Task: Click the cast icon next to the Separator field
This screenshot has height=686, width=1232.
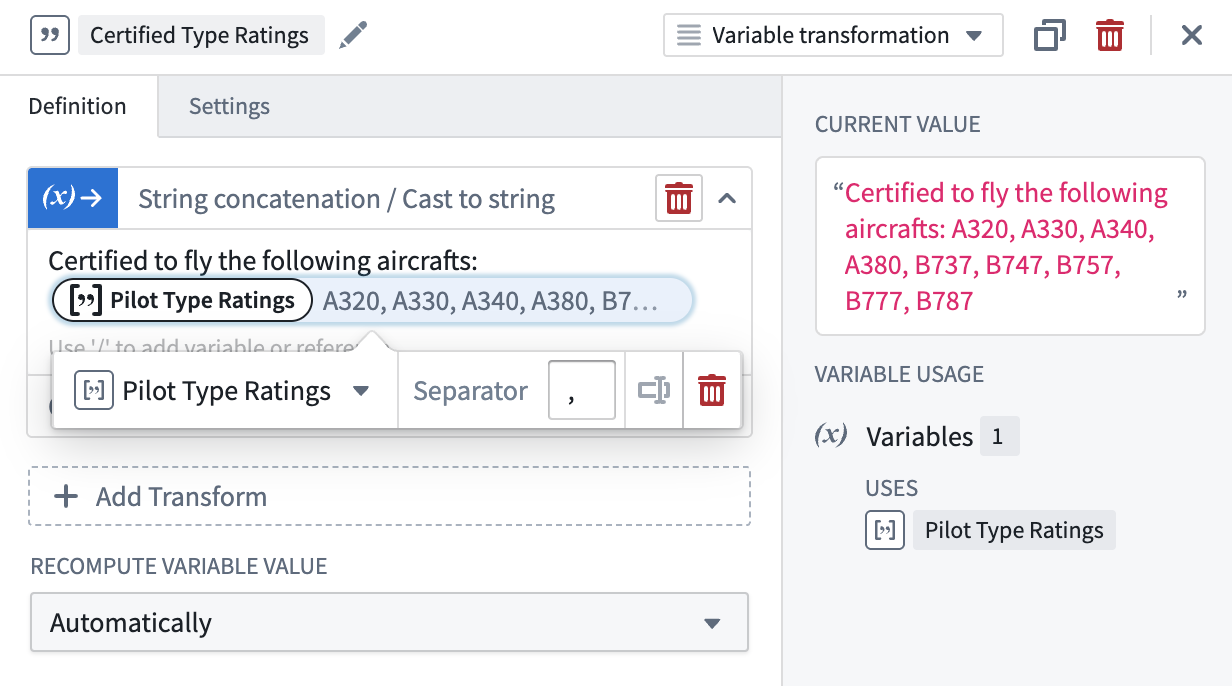Action: coord(653,390)
